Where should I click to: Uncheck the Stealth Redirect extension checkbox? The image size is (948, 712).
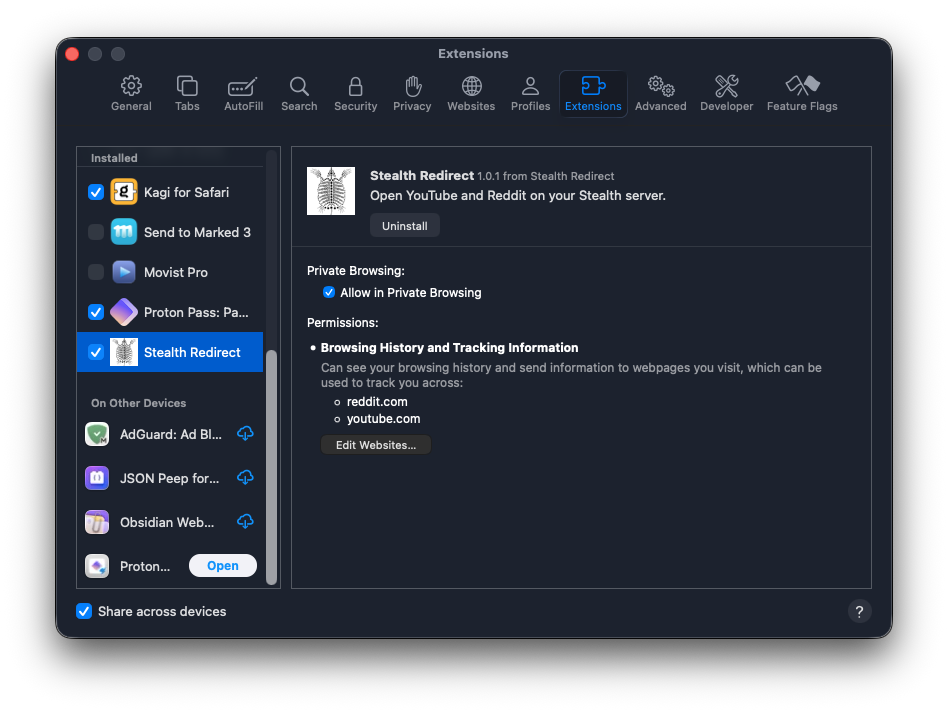(96, 352)
